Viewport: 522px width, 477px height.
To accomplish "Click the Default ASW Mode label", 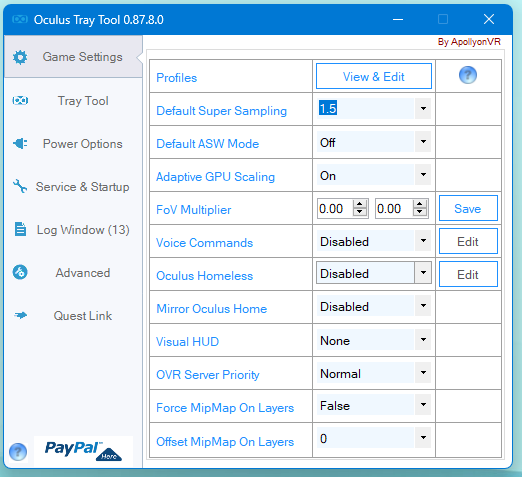I will pyautogui.click(x=207, y=144).
